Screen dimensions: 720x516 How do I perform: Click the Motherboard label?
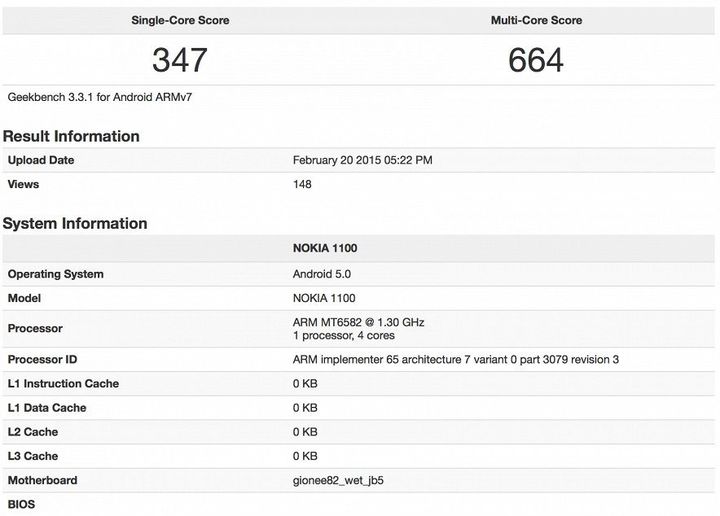(42, 481)
